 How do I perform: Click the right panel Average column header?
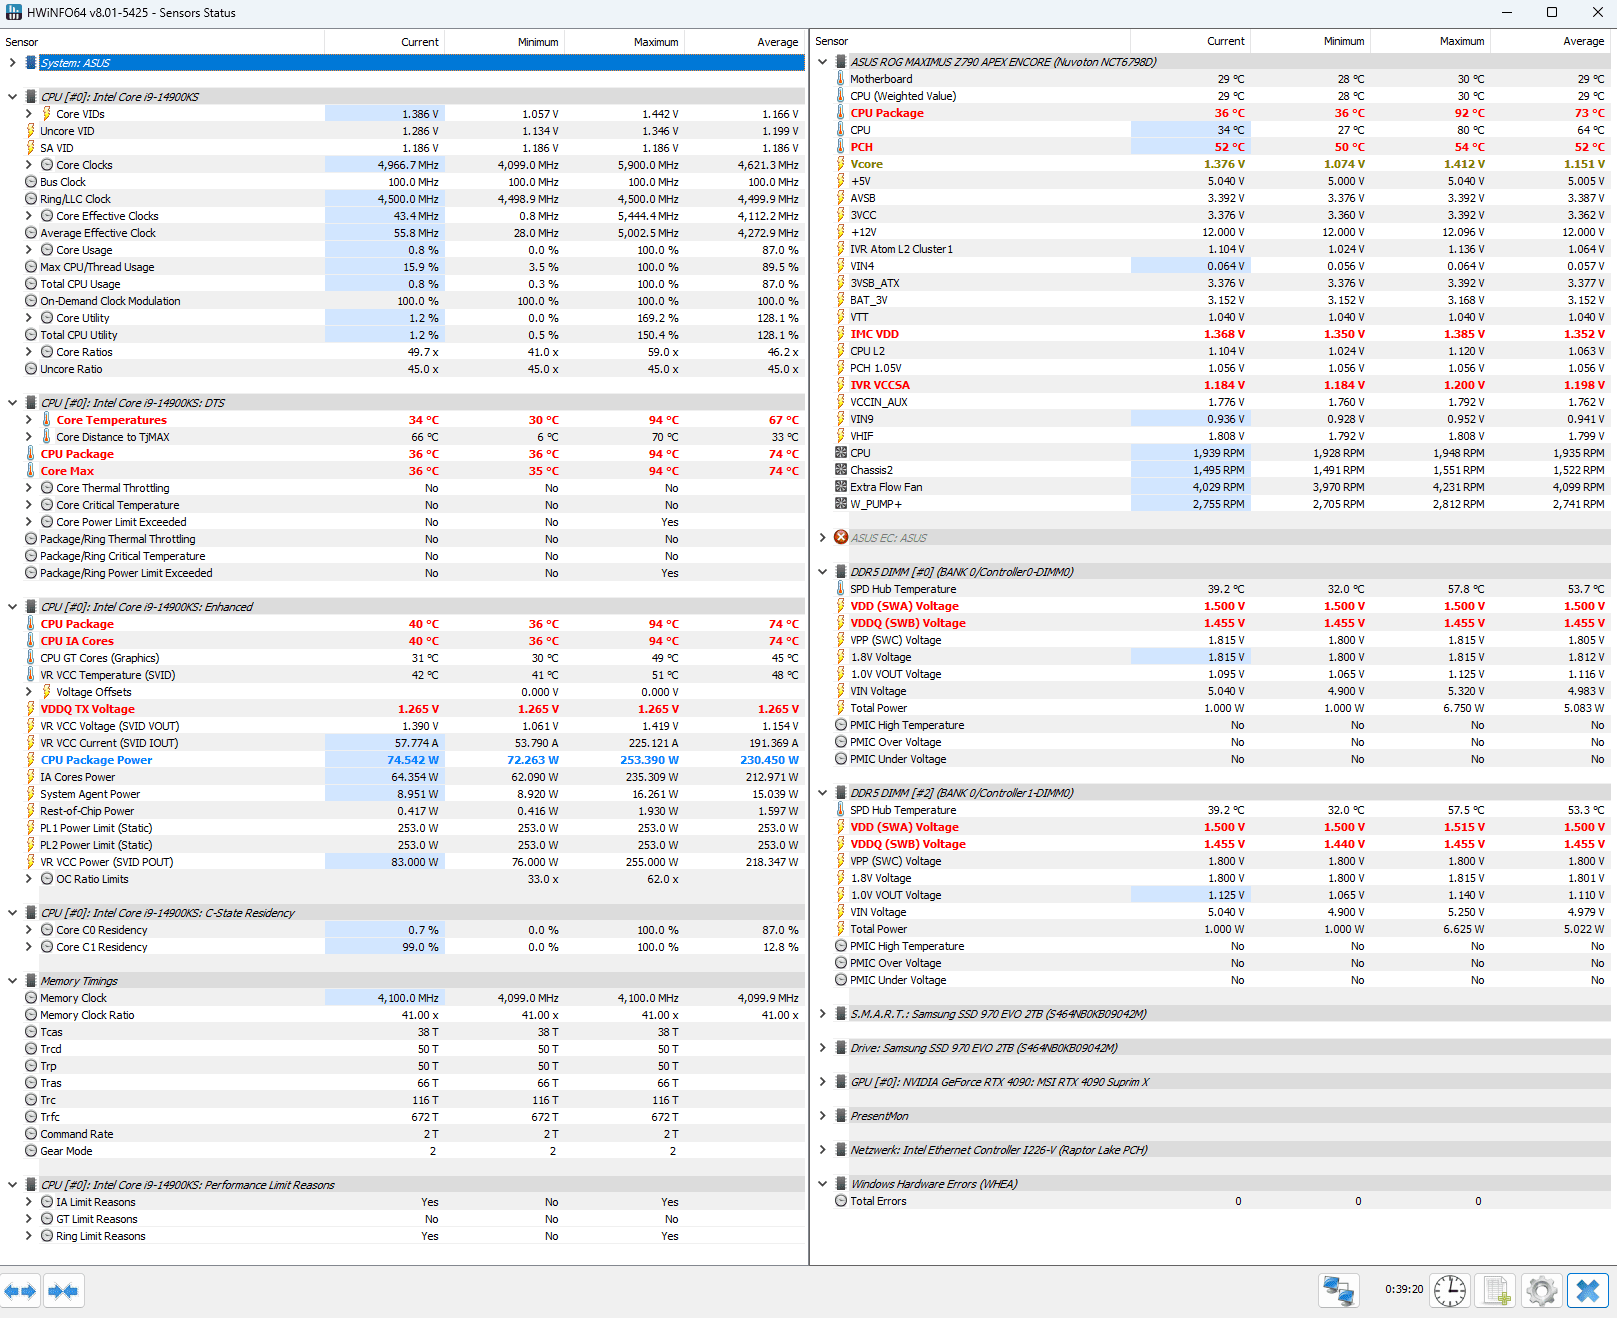click(x=1551, y=41)
